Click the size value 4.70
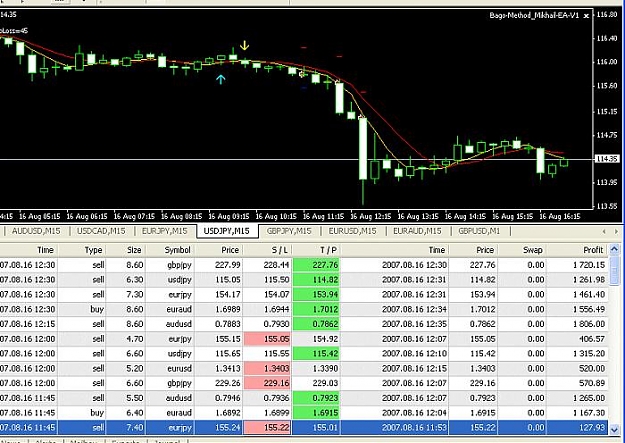This screenshot has height=443, width=625. point(135,339)
